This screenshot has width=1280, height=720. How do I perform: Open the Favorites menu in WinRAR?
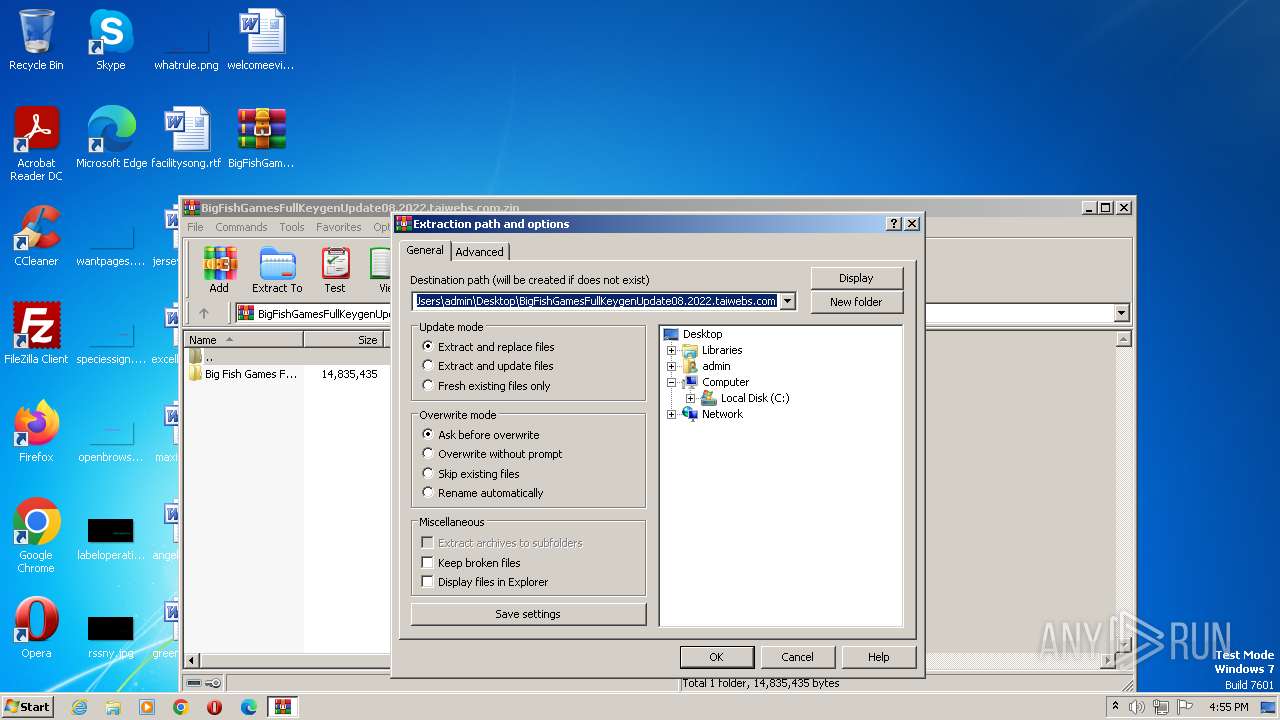(x=339, y=227)
